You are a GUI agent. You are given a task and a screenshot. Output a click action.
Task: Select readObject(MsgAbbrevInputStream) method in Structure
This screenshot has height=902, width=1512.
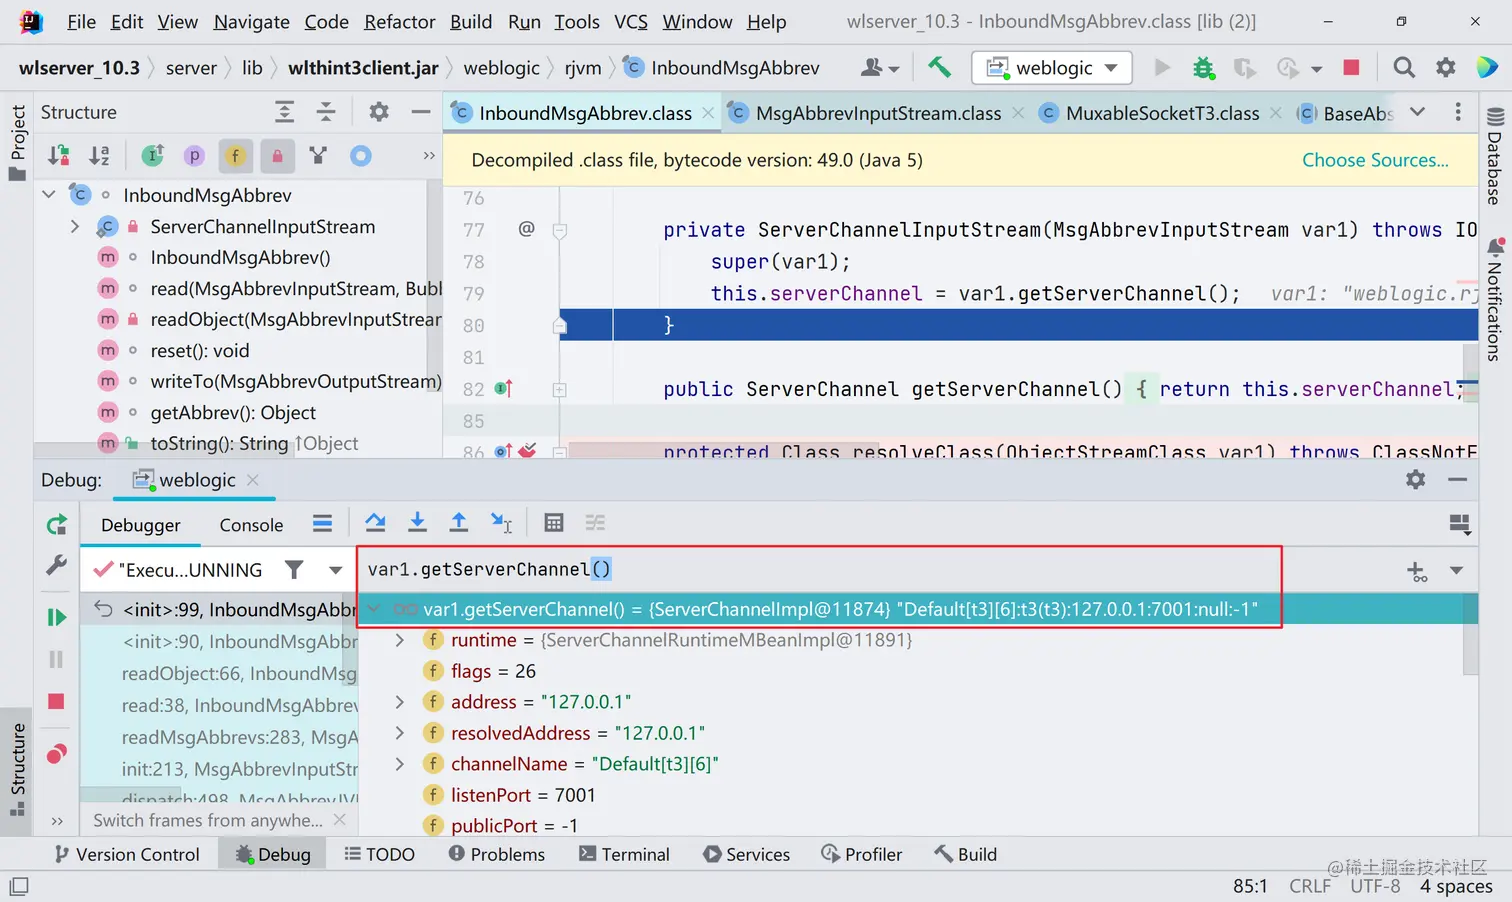(295, 319)
